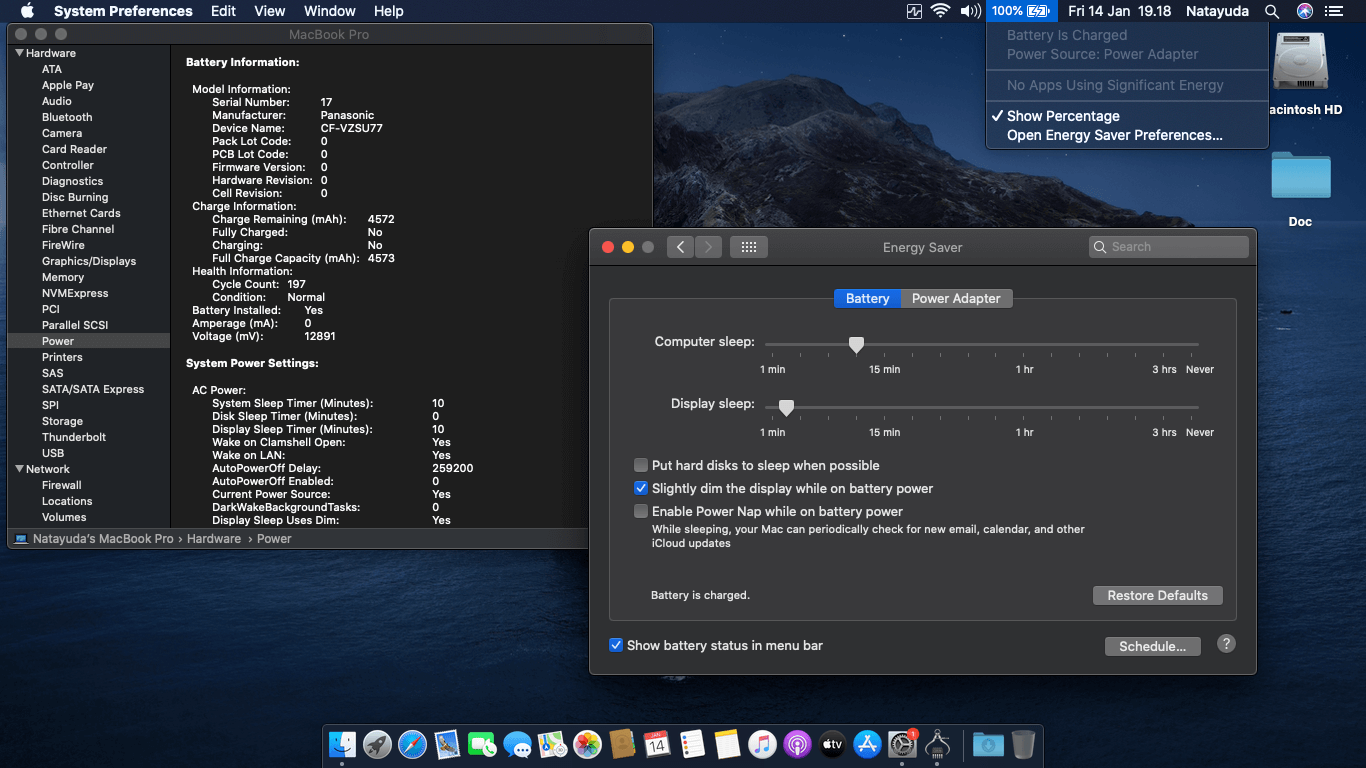Uncheck Slightly dim the display on battery

tap(641, 488)
